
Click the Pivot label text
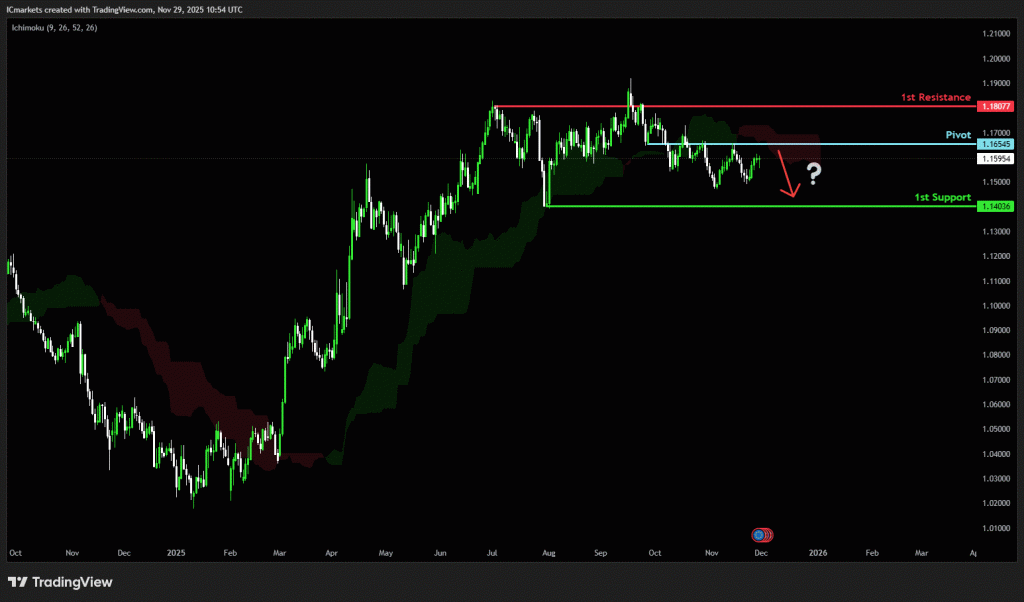(957, 134)
